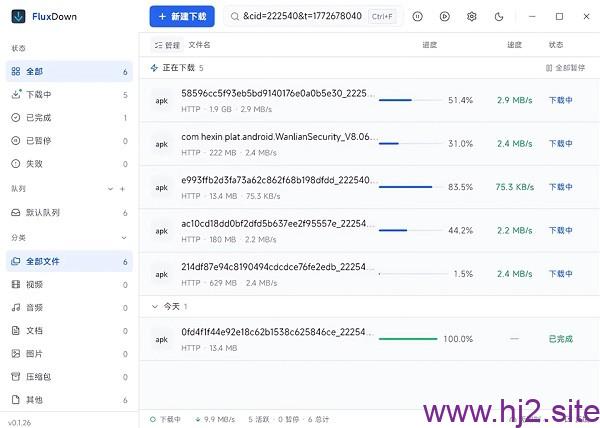Screen dimensions: 600x428
Task: Open settings via the gear icon
Action: click(x=472, y=16)
